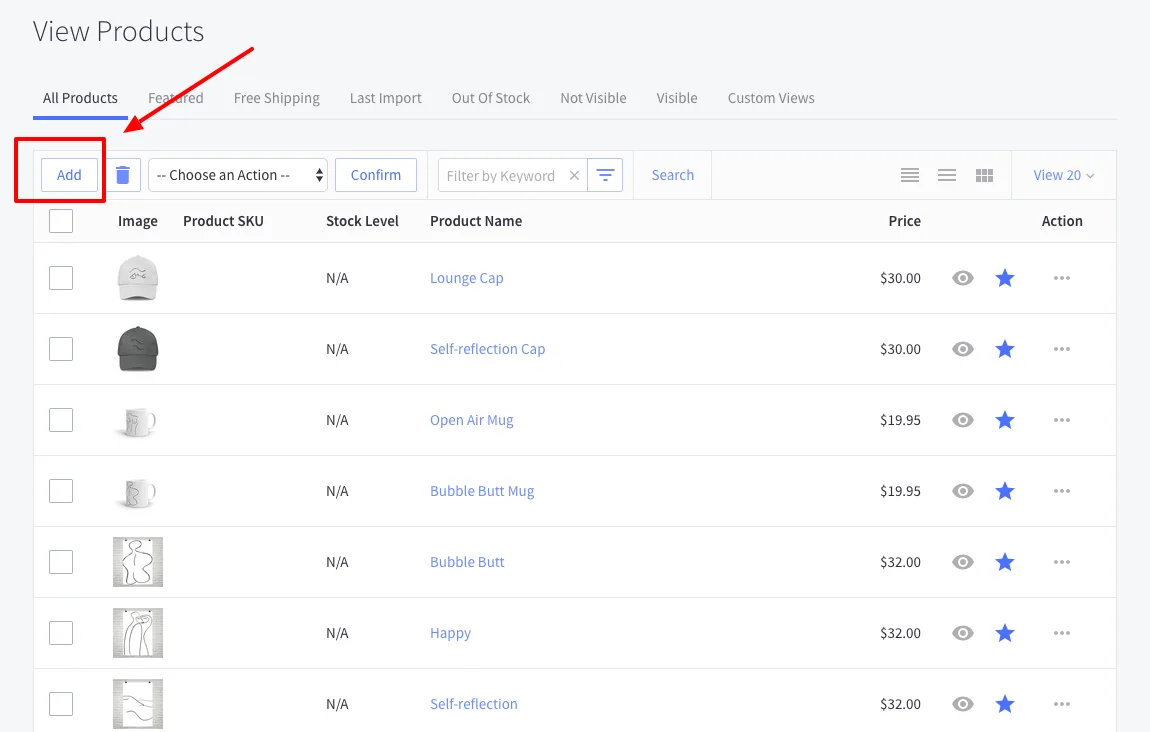The width and height of the screenshot is (1150, 732).
Task: Switch to expanded list view icon
Action: click(x=909, y=175)
